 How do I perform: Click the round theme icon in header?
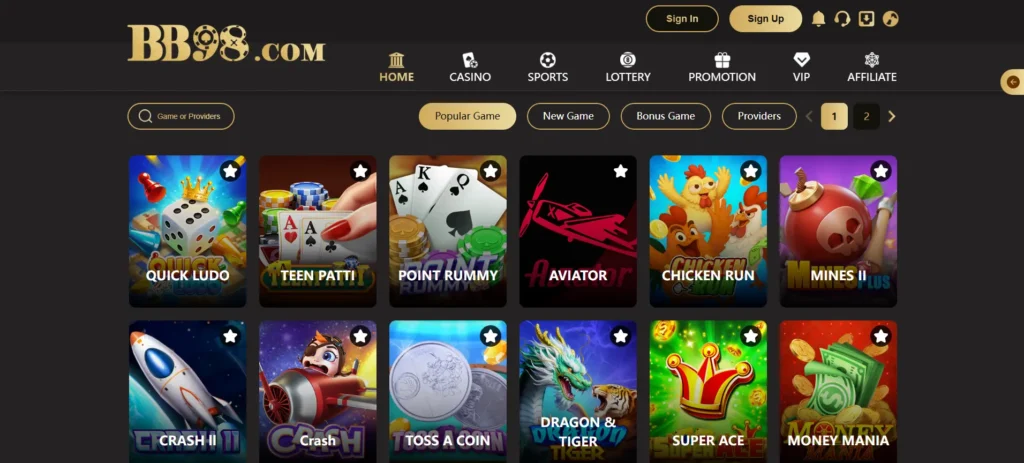tap(891, 19)
